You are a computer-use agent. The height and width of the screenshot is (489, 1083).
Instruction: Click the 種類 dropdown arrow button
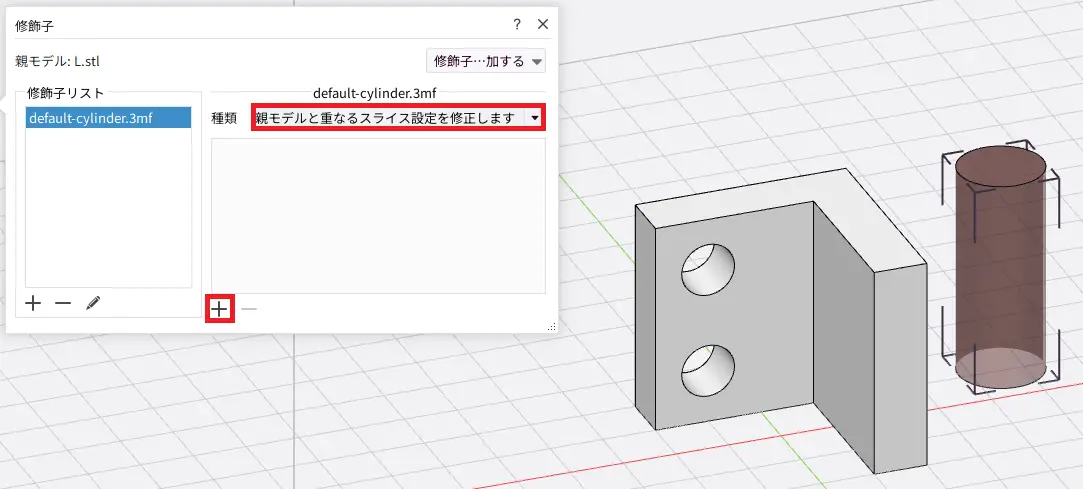[x=535, y=118]
